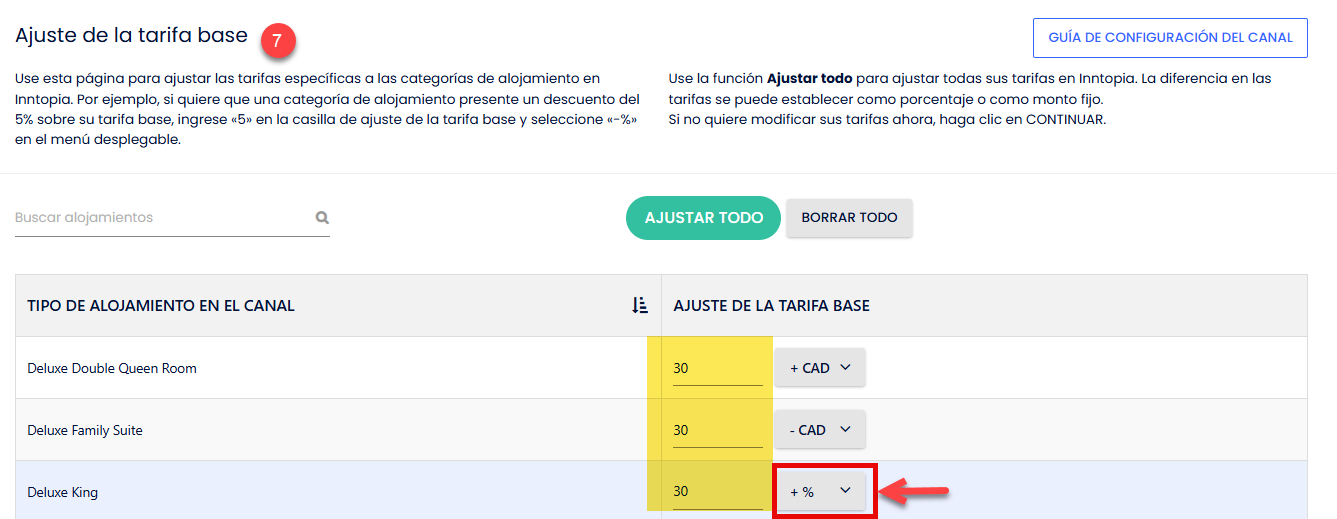The image size is (1337, 519).
Task: Open the Guía de Configuración del Canal
Action: pyautogui.click(x=1170, y=38)
